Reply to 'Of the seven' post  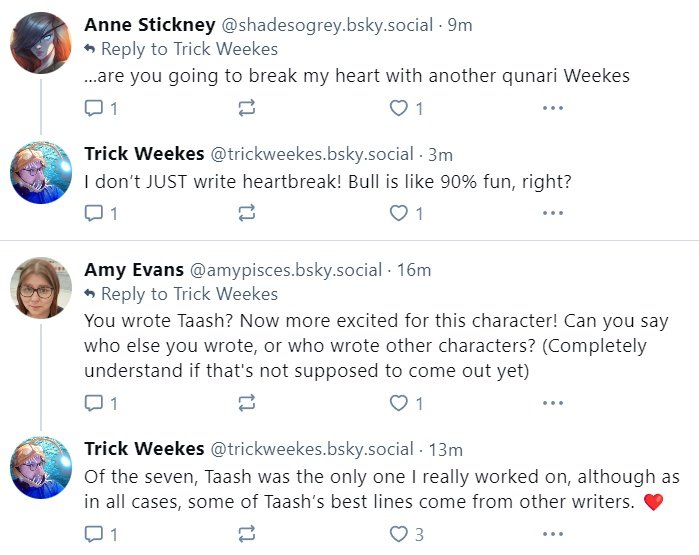click(x=94, y=535)
